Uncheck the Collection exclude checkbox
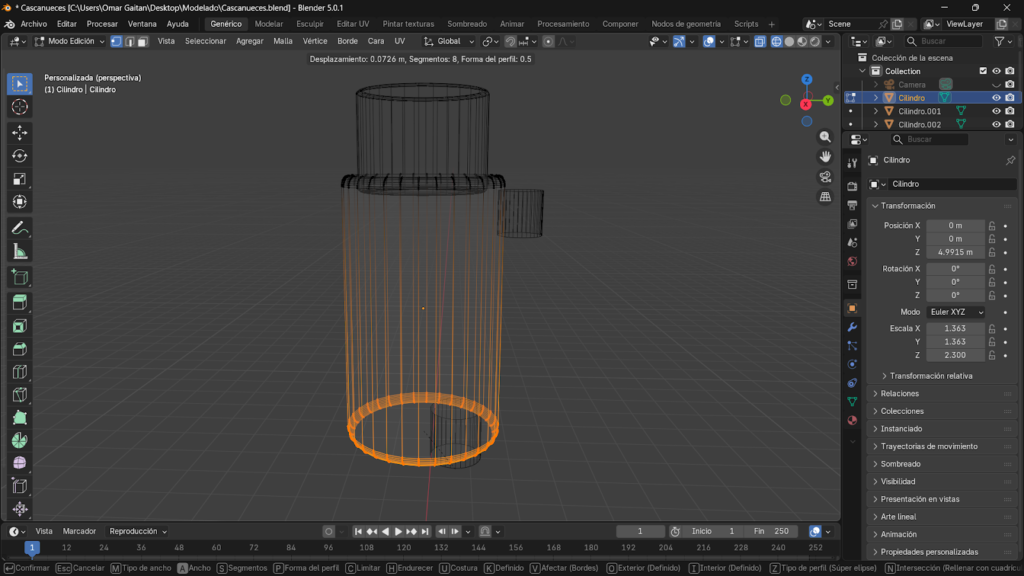The height and width of the screenshot is (576, 1024). [x=983, y=71]
